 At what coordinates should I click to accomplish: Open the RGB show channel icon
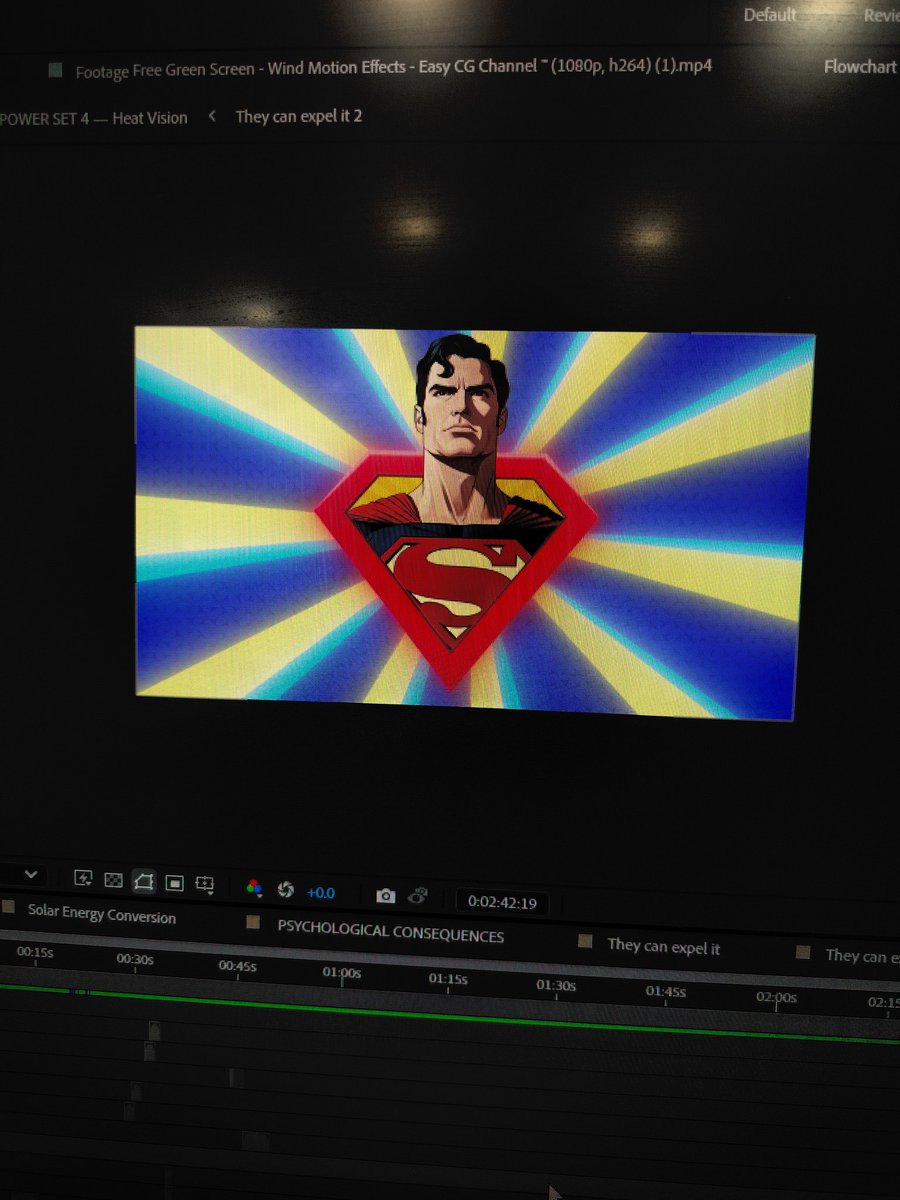click(253, 887)
